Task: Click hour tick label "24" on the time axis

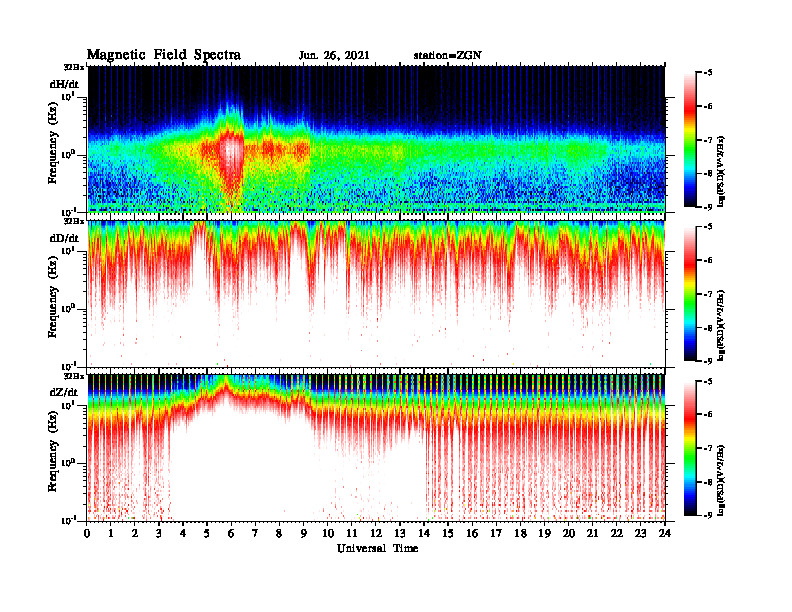Action: tap(665, 534)
